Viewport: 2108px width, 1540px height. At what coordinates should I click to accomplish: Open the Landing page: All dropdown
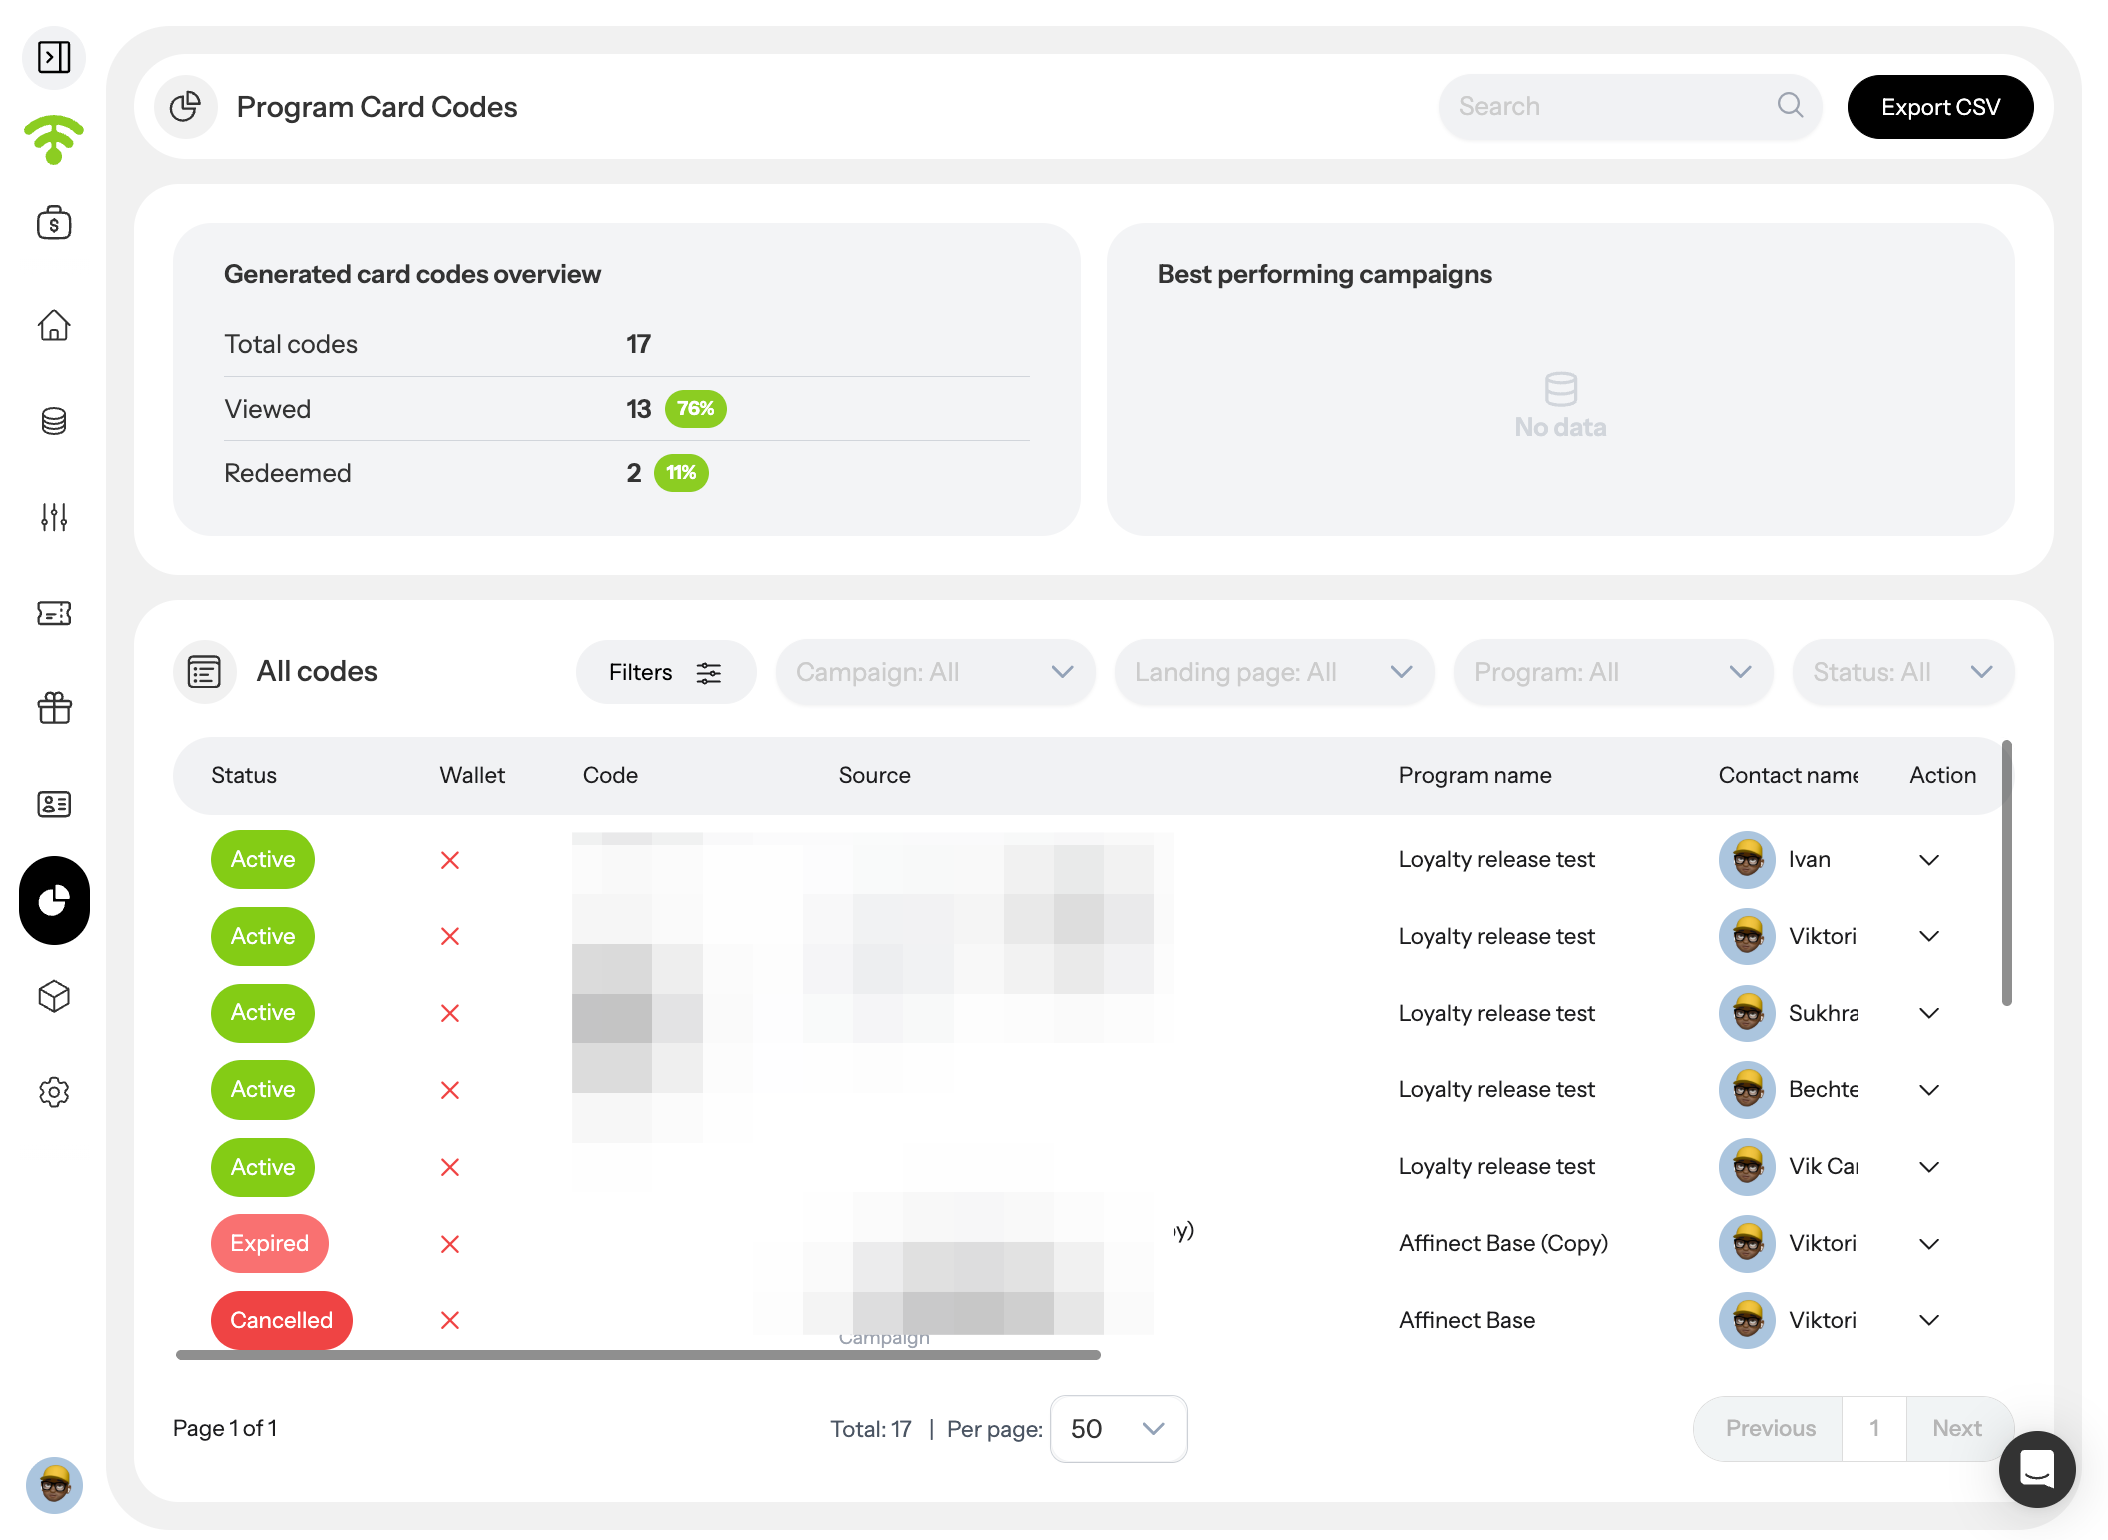click(1274, 672)
